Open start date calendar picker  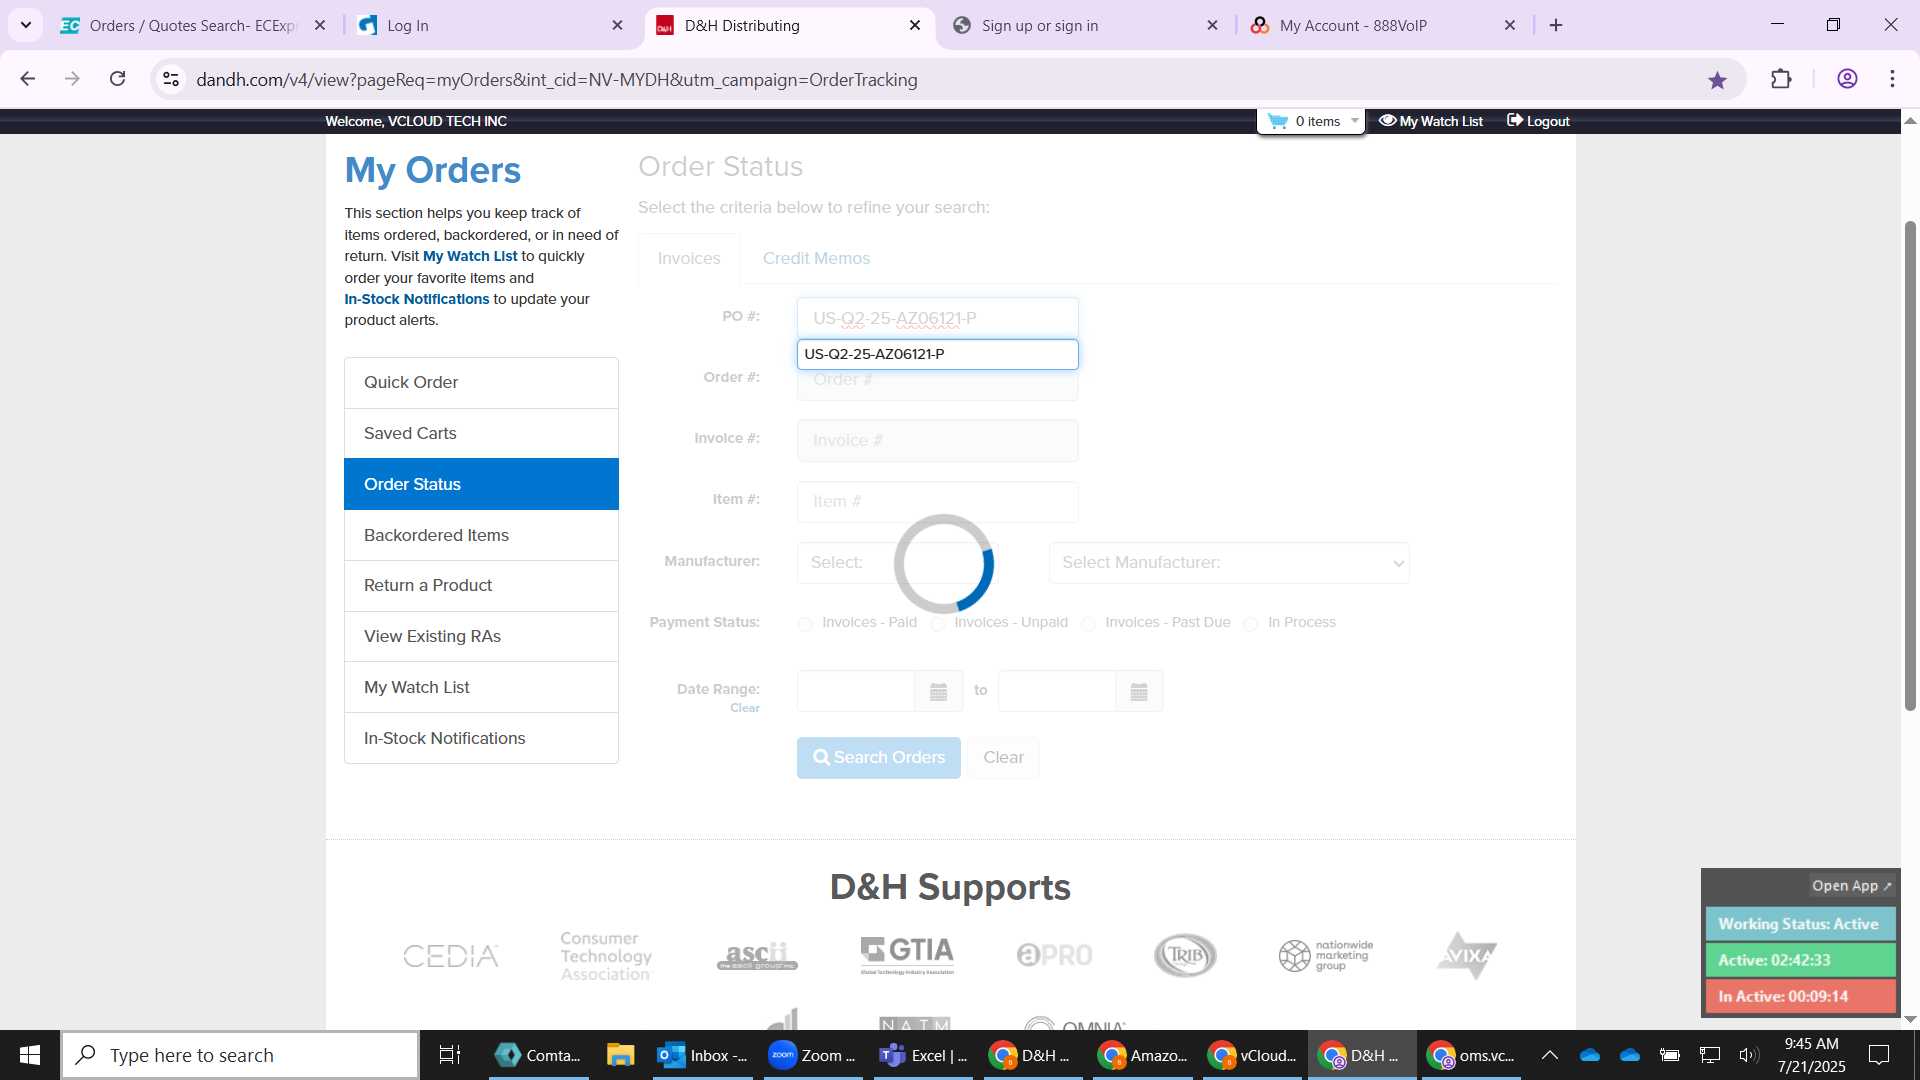click(x=938, y=691)
